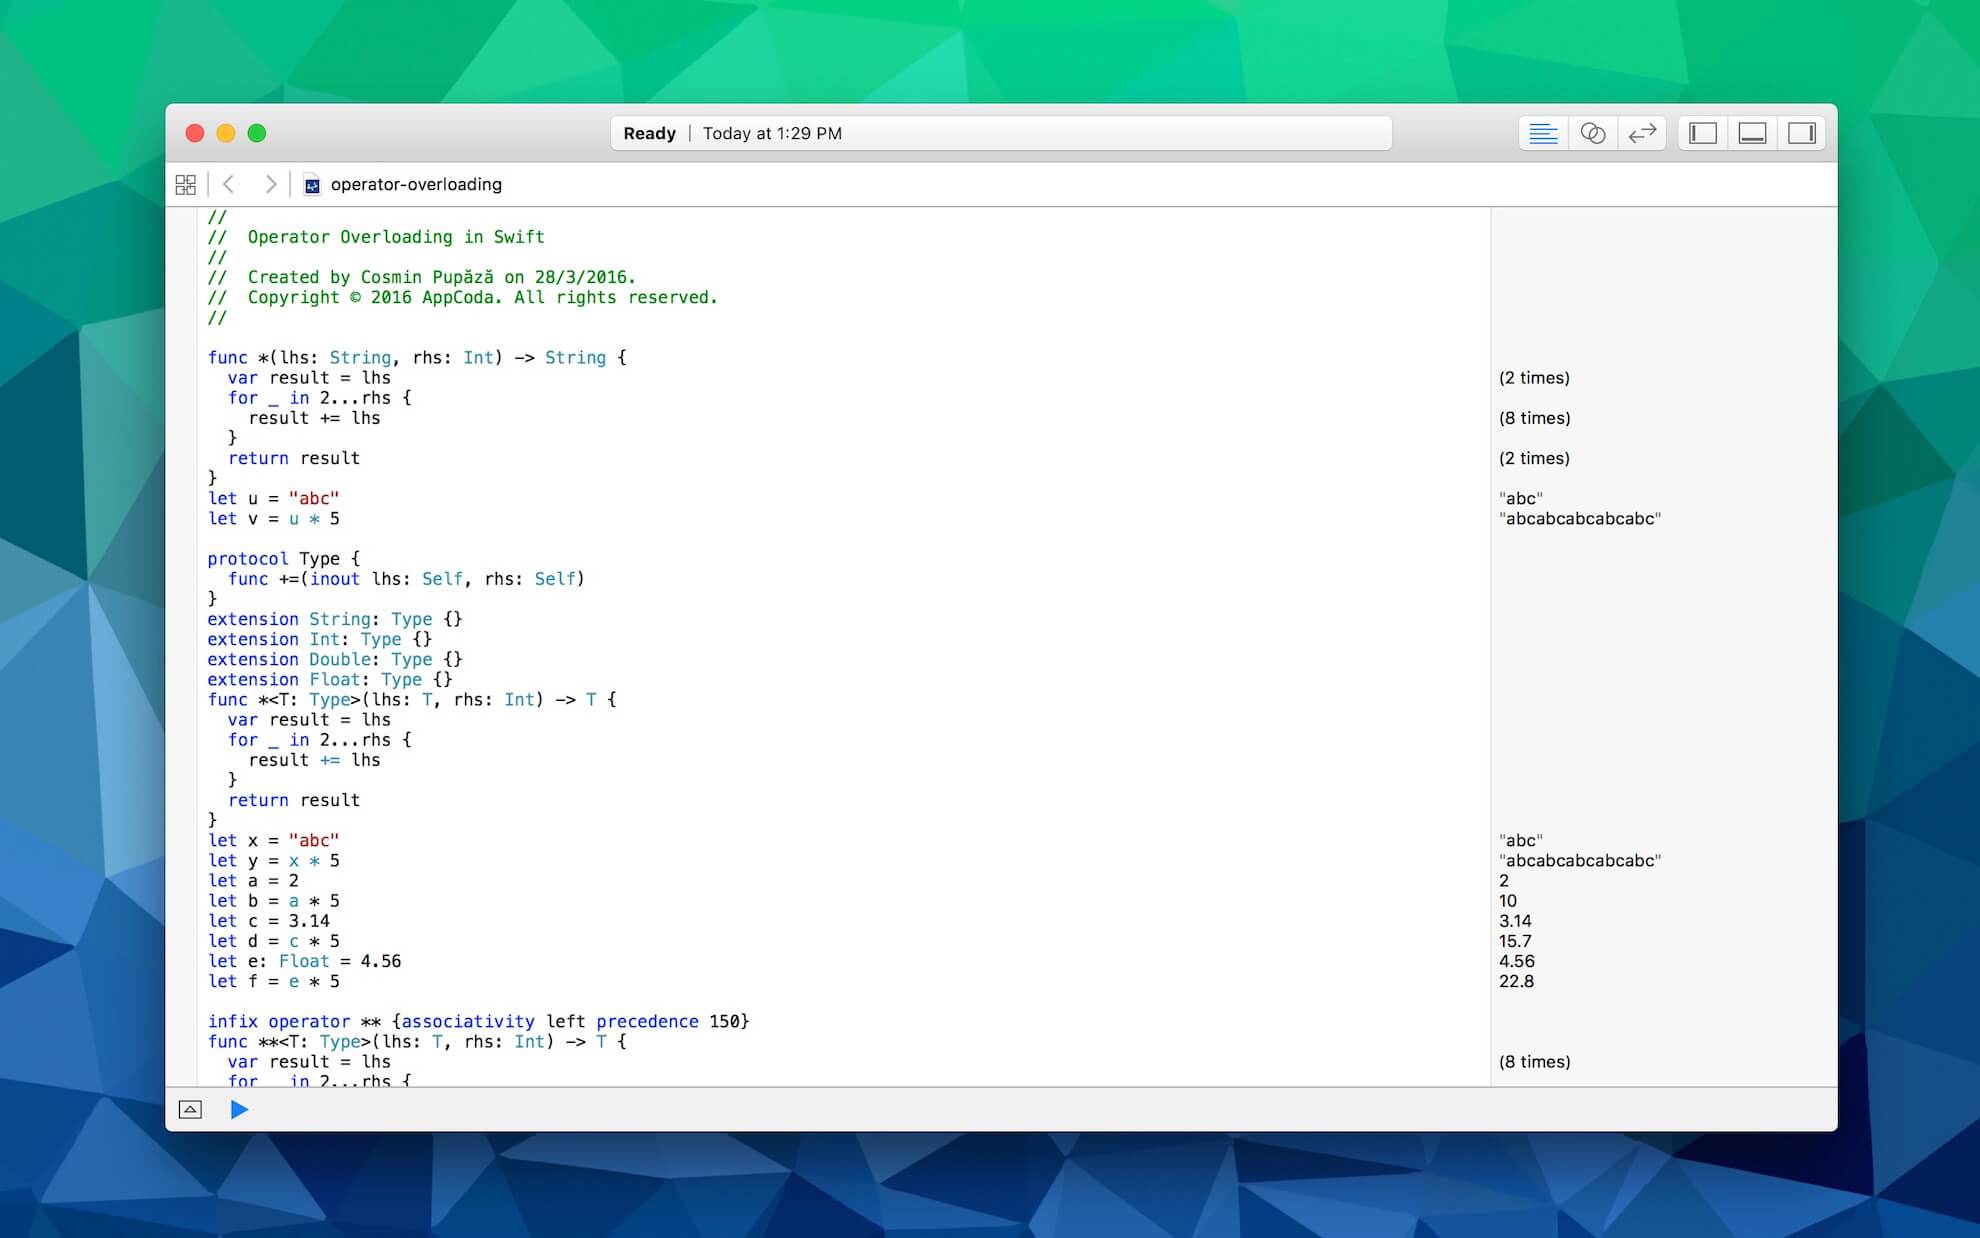Toggle the Navigator panel
The width and height of the screenshot is (1980, 1238).
(x=1703, y=133)
